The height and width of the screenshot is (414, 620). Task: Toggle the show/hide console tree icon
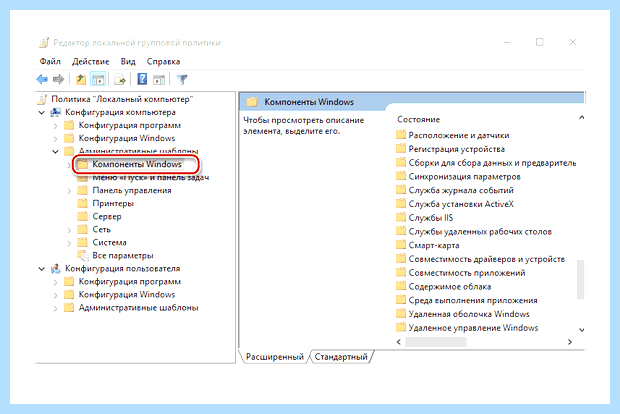(x=98, y=79)
